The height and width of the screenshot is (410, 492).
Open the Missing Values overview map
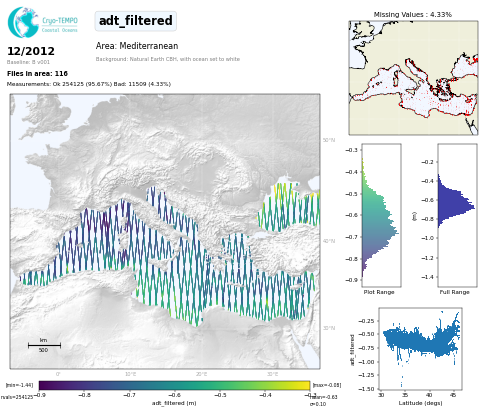[413, 78]
